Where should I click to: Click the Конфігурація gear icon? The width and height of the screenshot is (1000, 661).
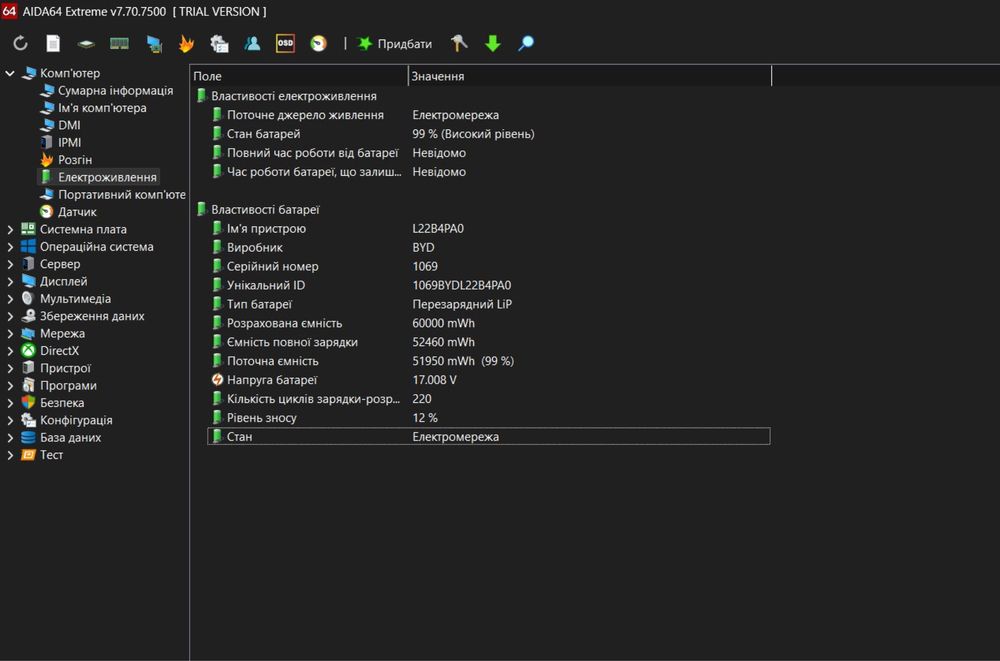tap(28, 420)
